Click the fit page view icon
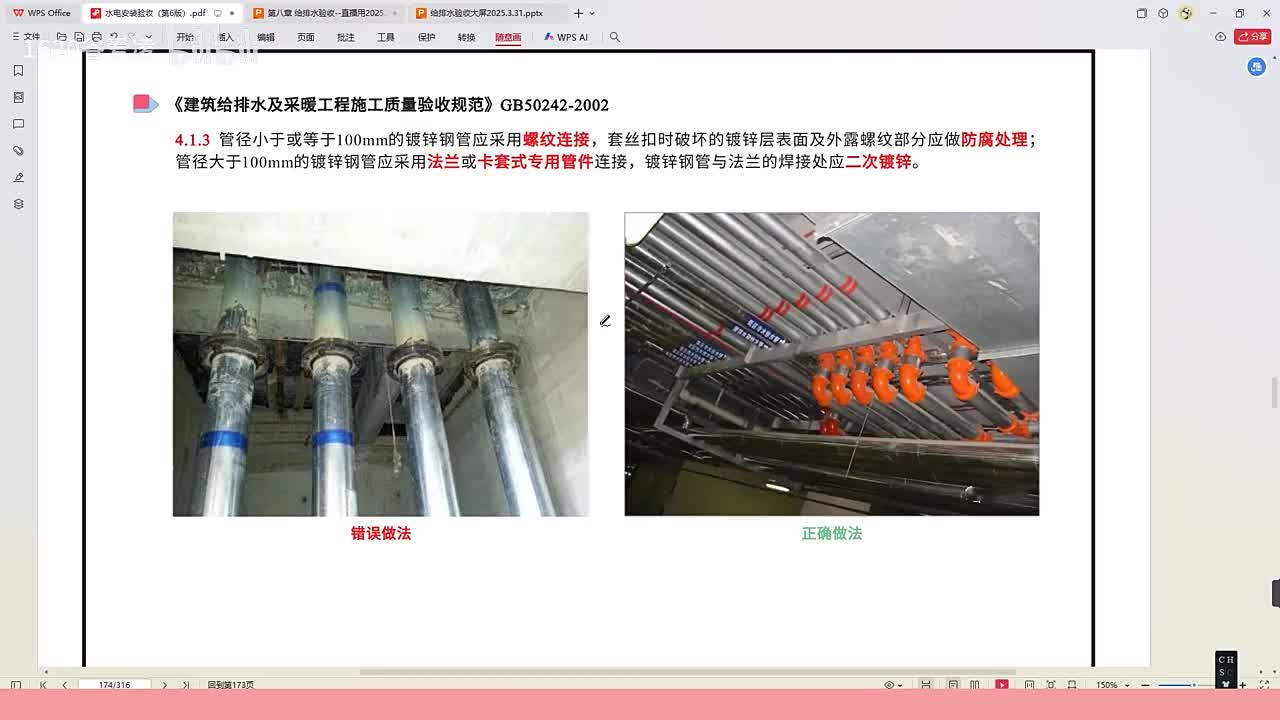 coord(1051,685)
